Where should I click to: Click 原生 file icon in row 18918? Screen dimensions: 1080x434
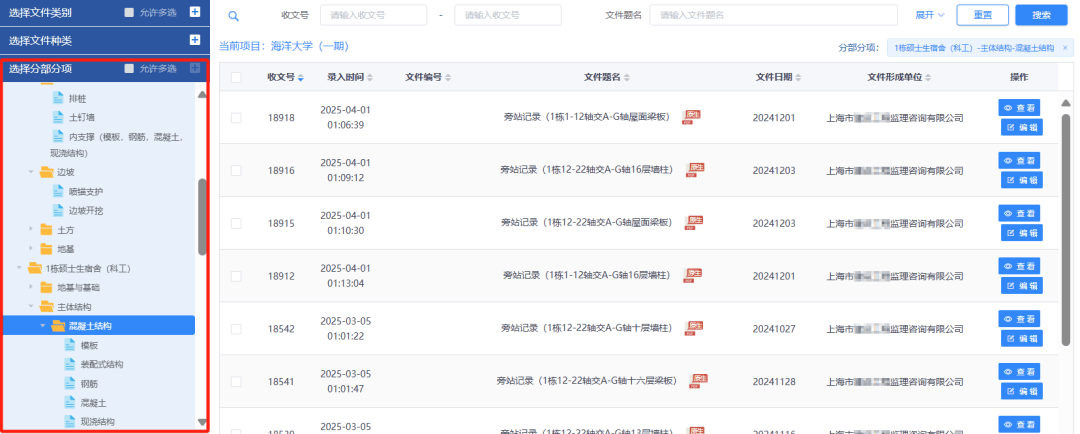(x=692, y=117)
